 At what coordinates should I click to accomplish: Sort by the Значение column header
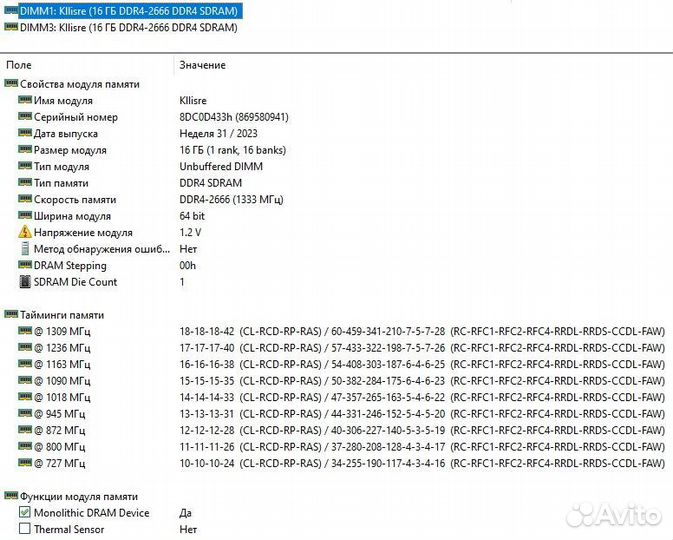202,65
